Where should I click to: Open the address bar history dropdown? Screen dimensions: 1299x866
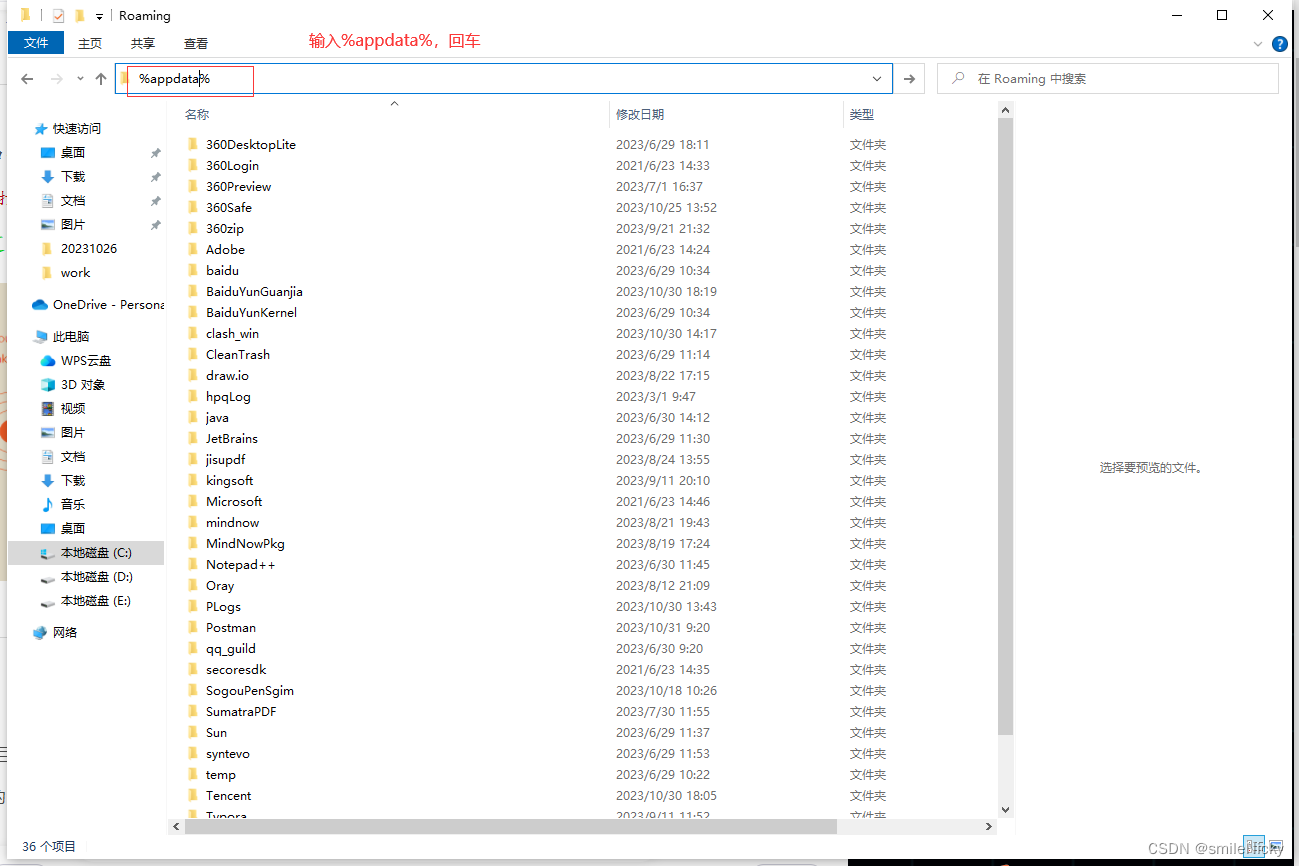coord(877,79)
